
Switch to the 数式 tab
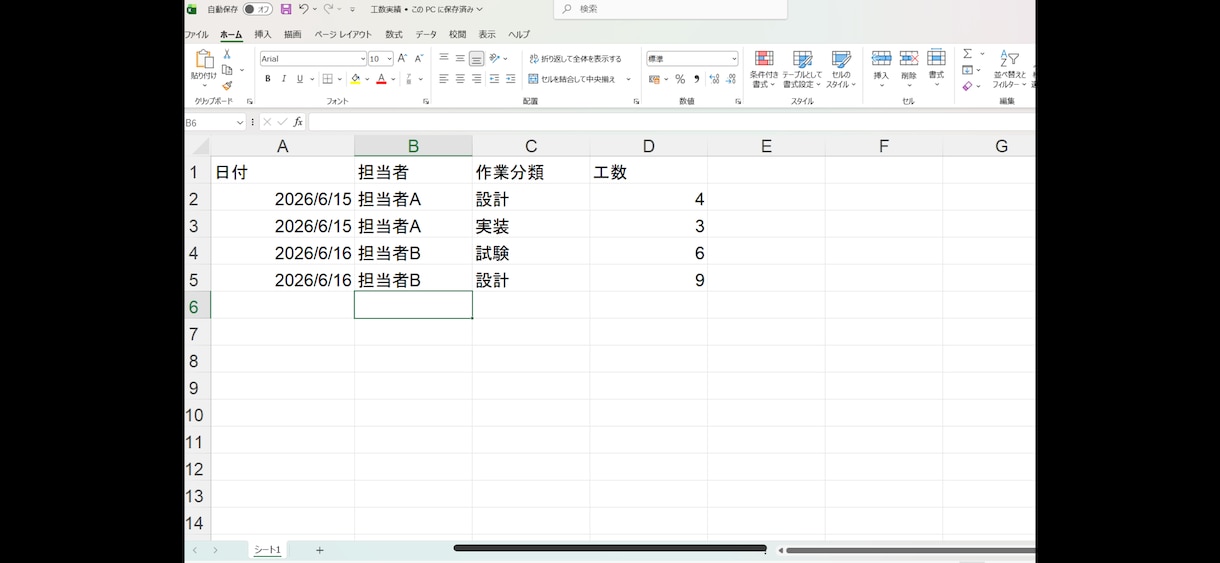click(394, 34)
